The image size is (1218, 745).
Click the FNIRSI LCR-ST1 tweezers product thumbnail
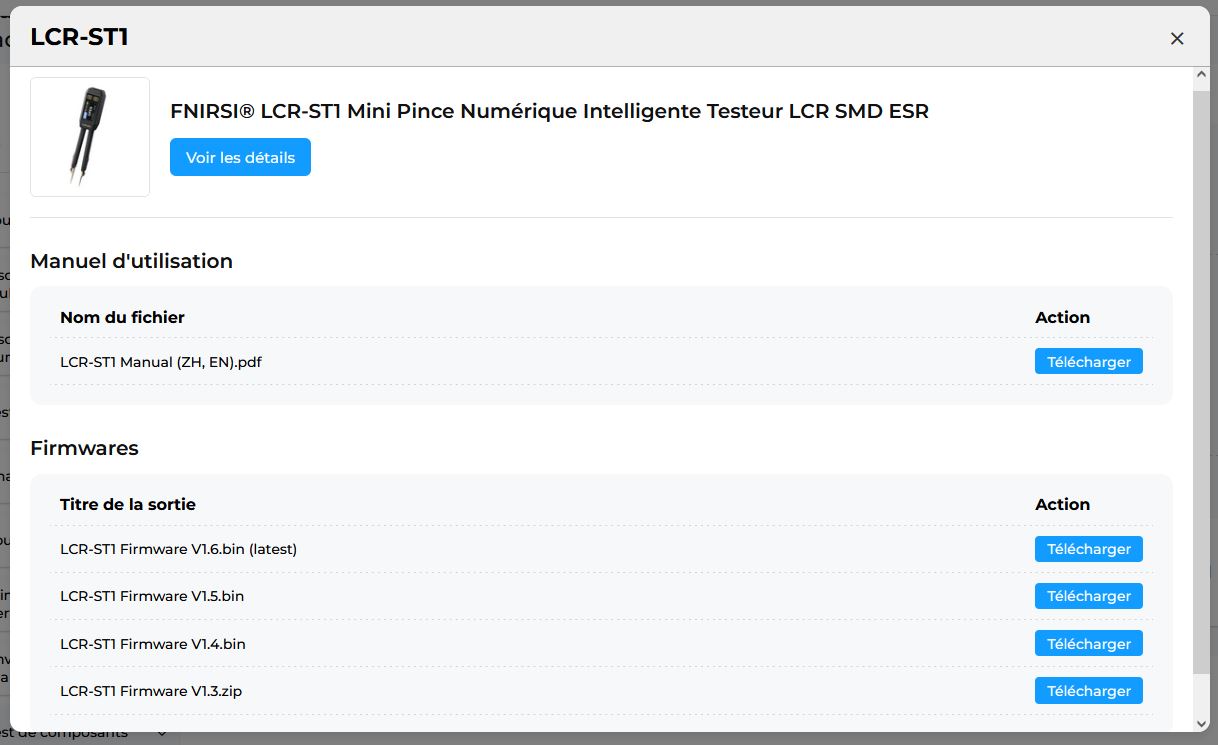click(x=90, y=137)
